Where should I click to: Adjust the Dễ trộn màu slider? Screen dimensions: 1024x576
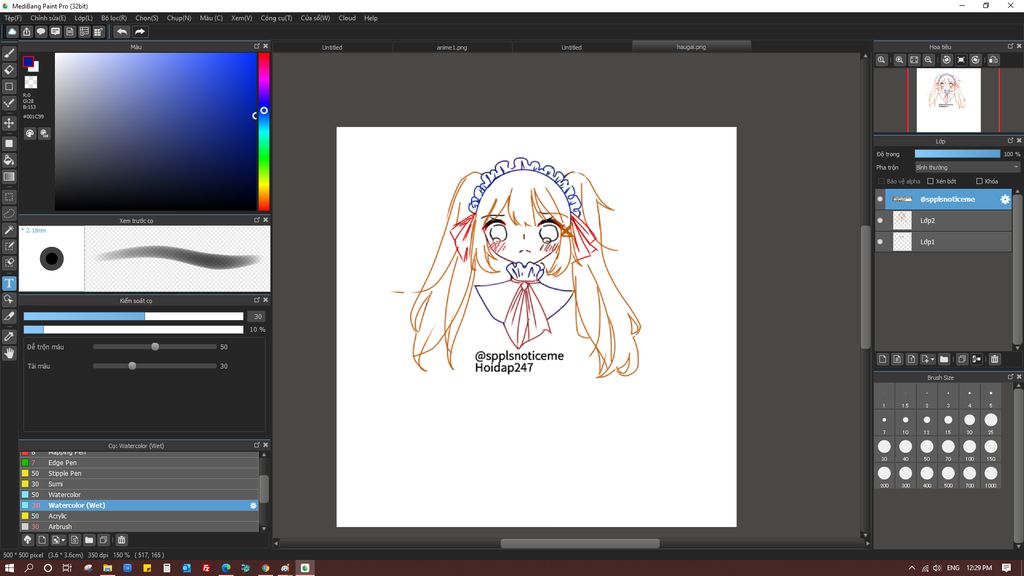point(154,347)
